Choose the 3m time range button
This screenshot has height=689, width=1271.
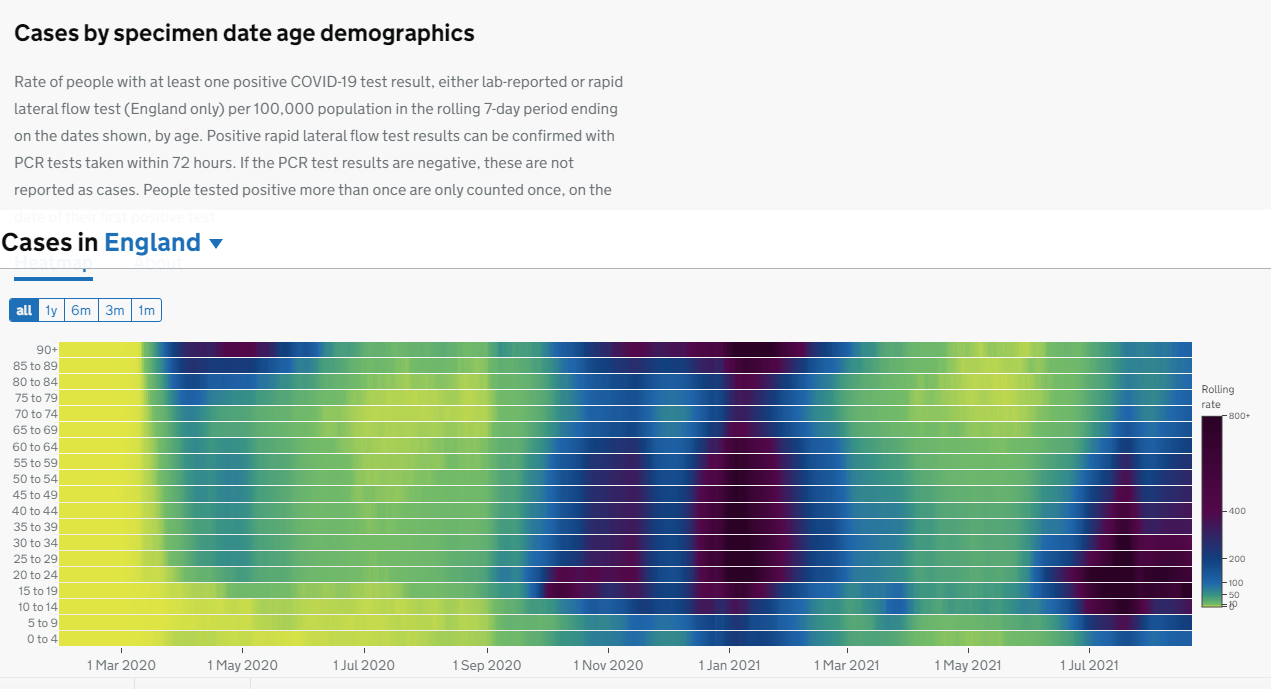tap(115, 311)
